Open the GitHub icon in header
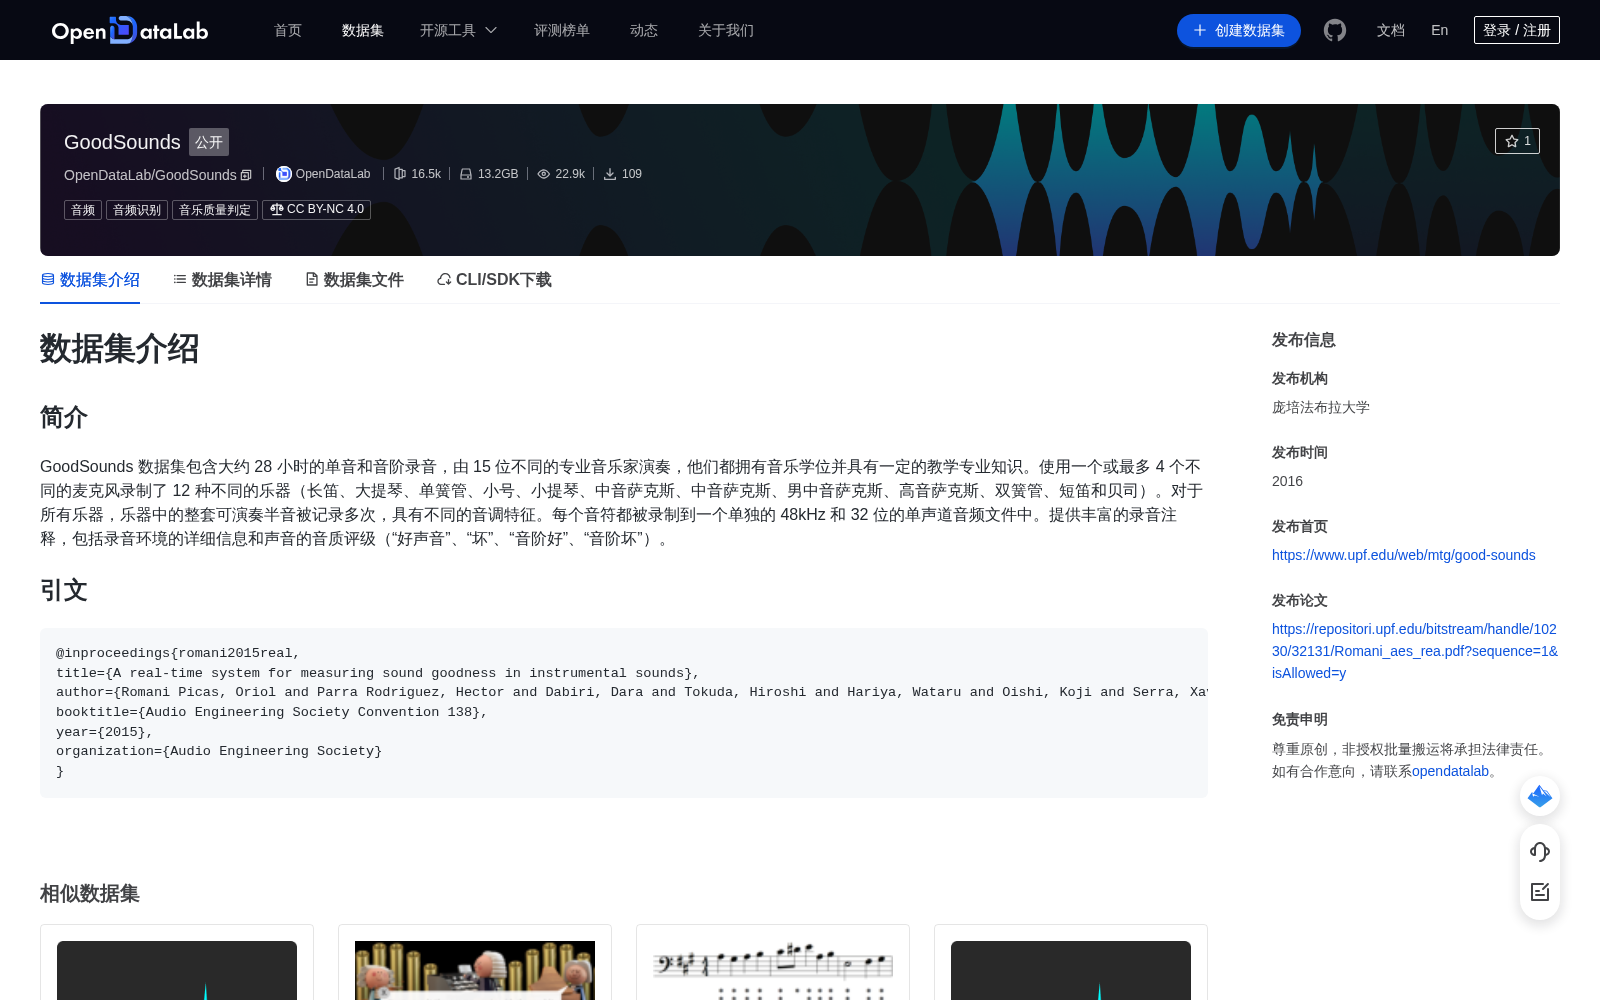 (1335, 30)
